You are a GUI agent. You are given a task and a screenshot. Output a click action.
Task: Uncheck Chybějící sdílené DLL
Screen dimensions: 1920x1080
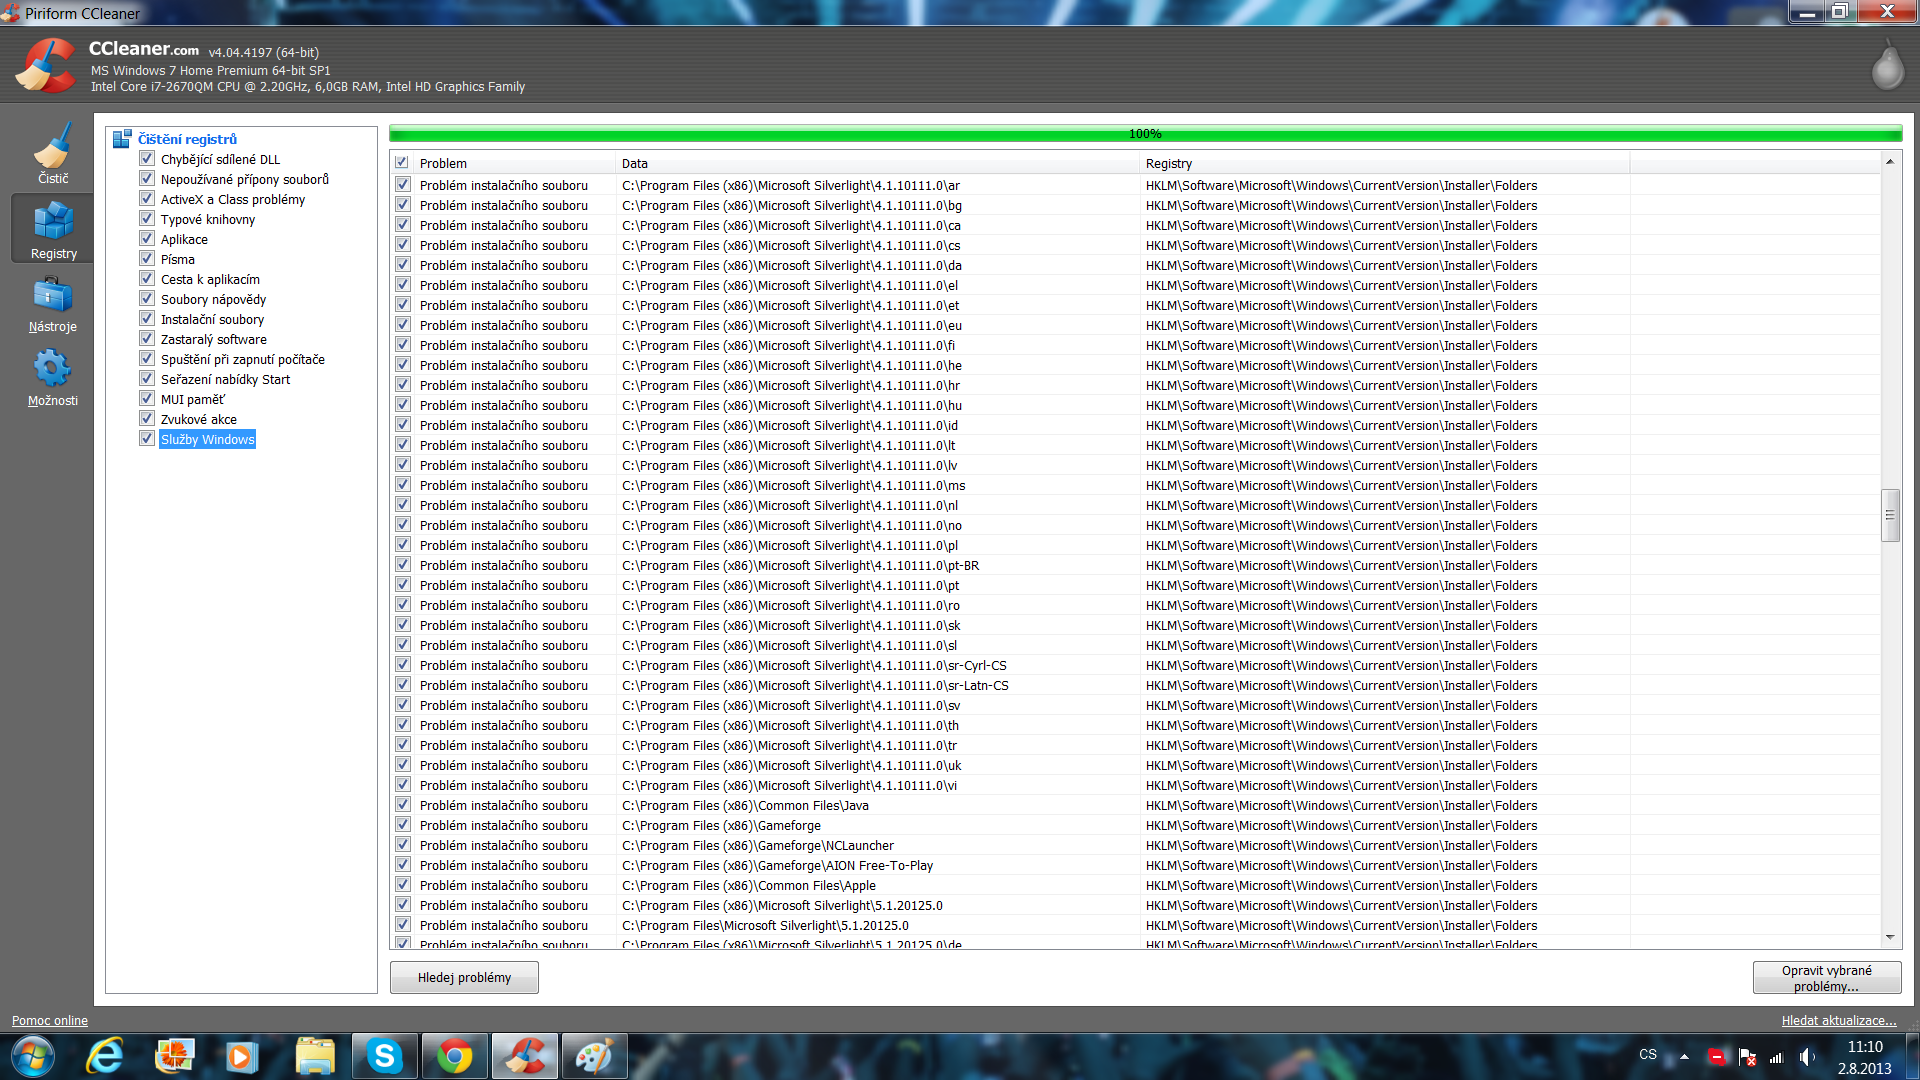point(147,159)
